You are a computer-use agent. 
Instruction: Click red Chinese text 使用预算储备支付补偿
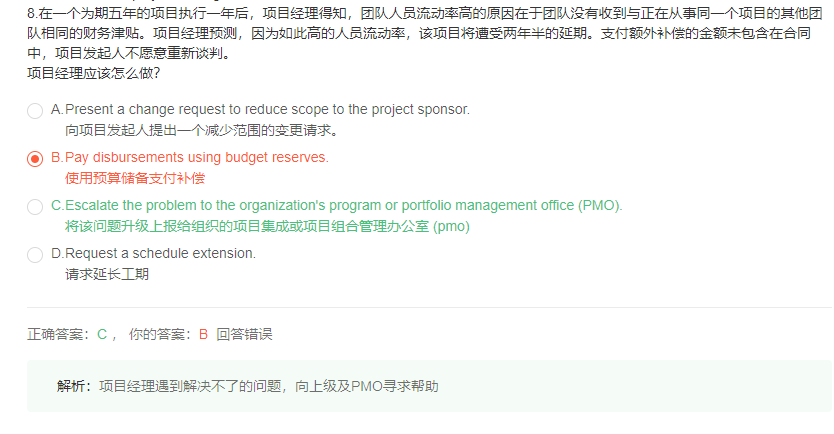[x=135, y=178]
